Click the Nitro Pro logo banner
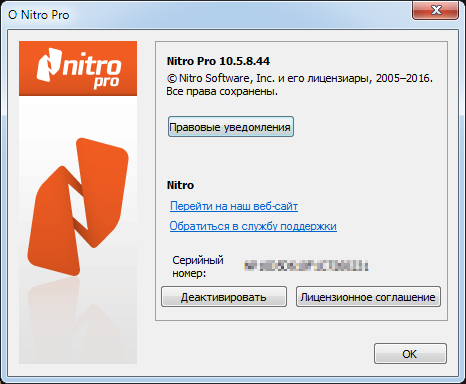The image size is (466, 384). pos(78,69)
